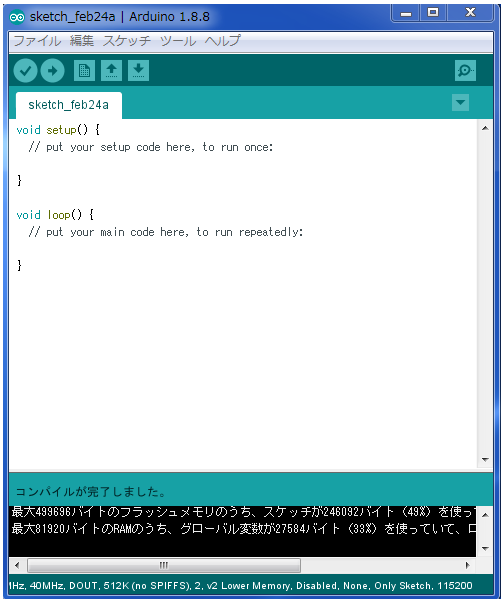Click the comment 'put your main code here'

117,232
